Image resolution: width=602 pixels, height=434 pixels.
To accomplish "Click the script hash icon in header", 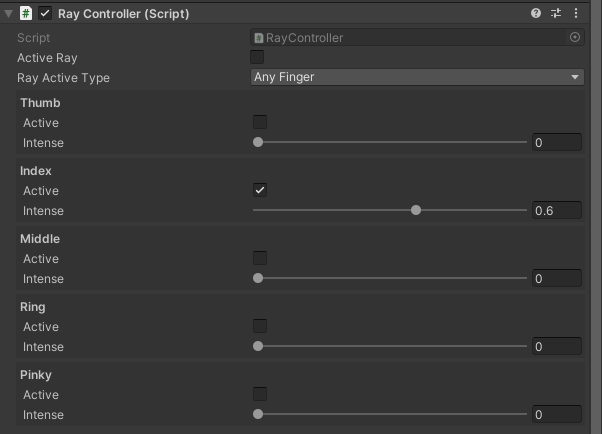I will pos(26,14).
